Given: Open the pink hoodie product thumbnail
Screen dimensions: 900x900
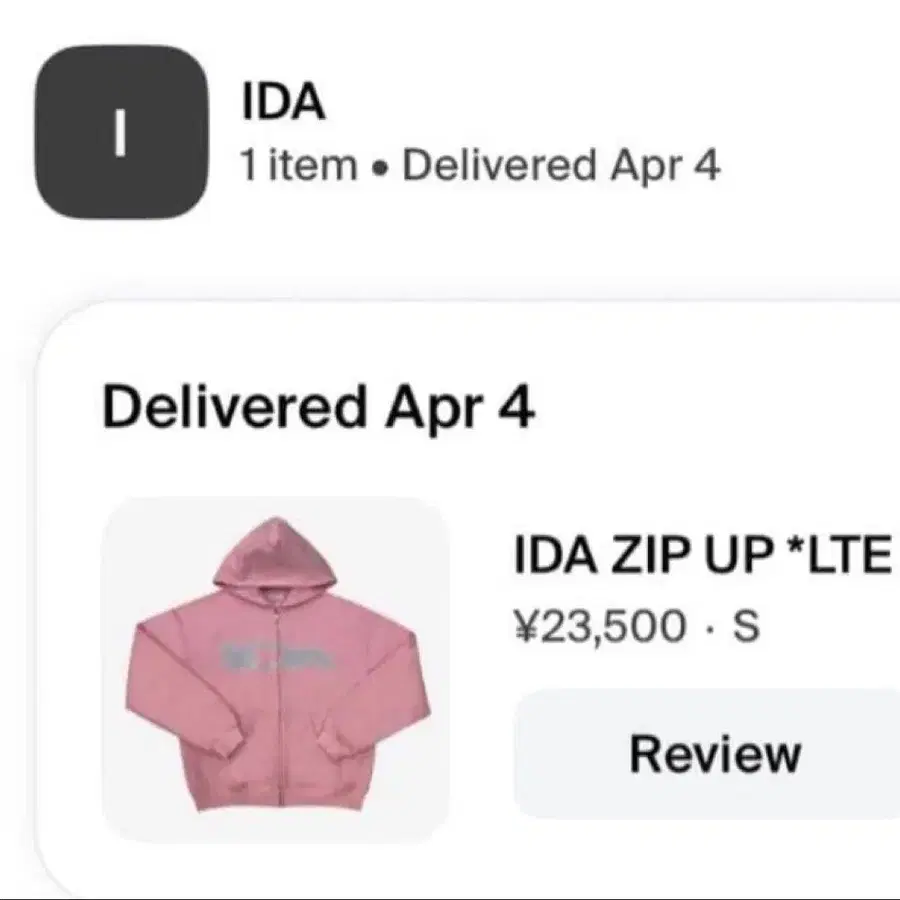Looking at the screenshot, I should click(275, 670).
